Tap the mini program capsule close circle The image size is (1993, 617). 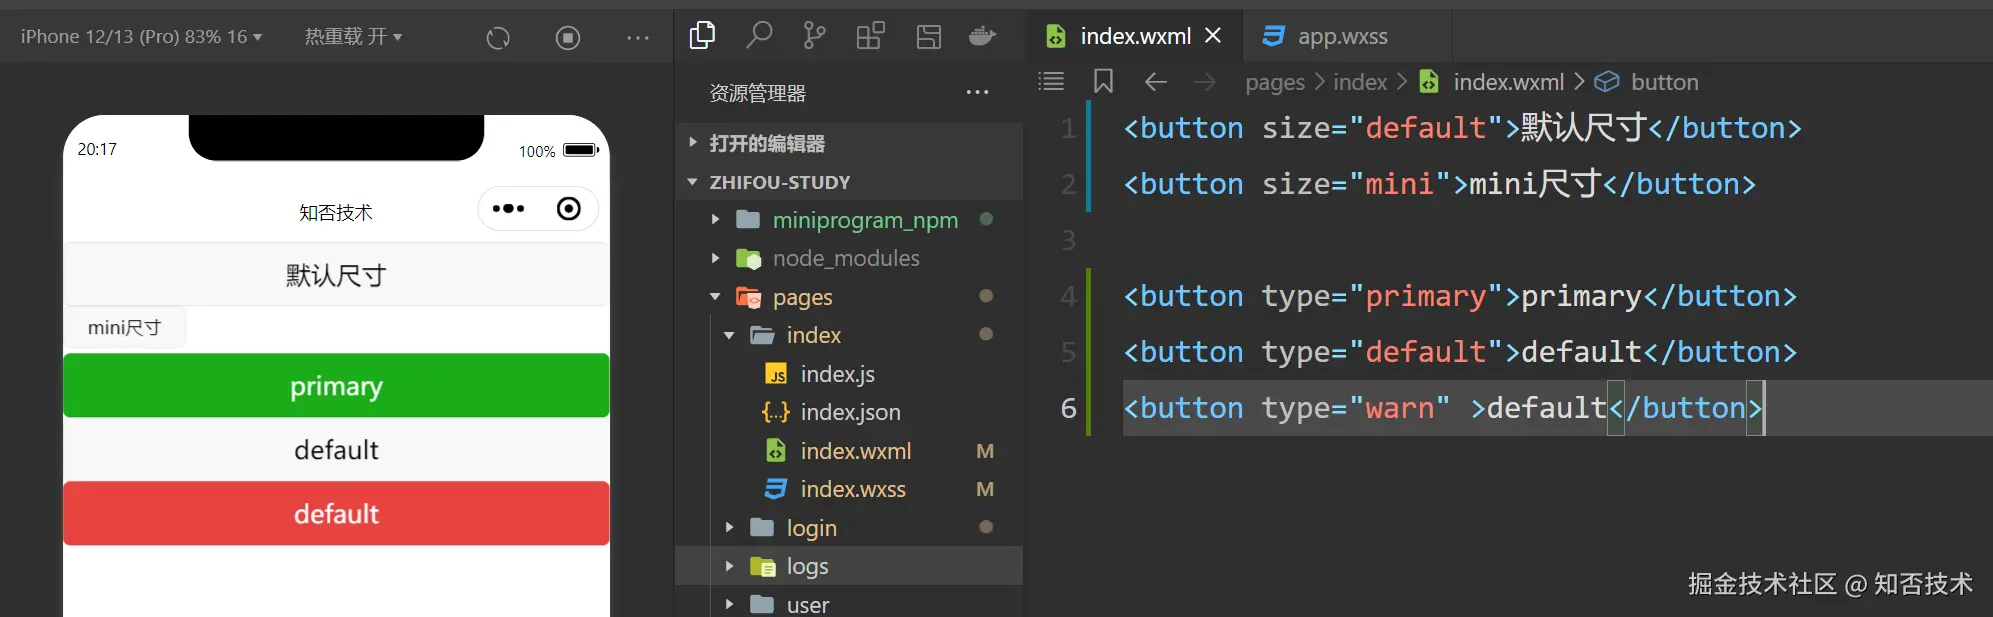click(568, 209)
